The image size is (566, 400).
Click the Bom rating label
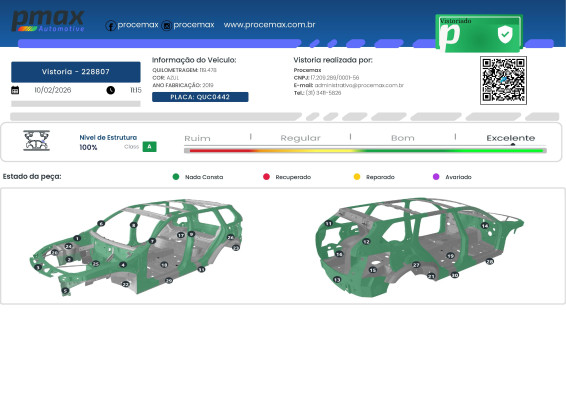point(402,138)
